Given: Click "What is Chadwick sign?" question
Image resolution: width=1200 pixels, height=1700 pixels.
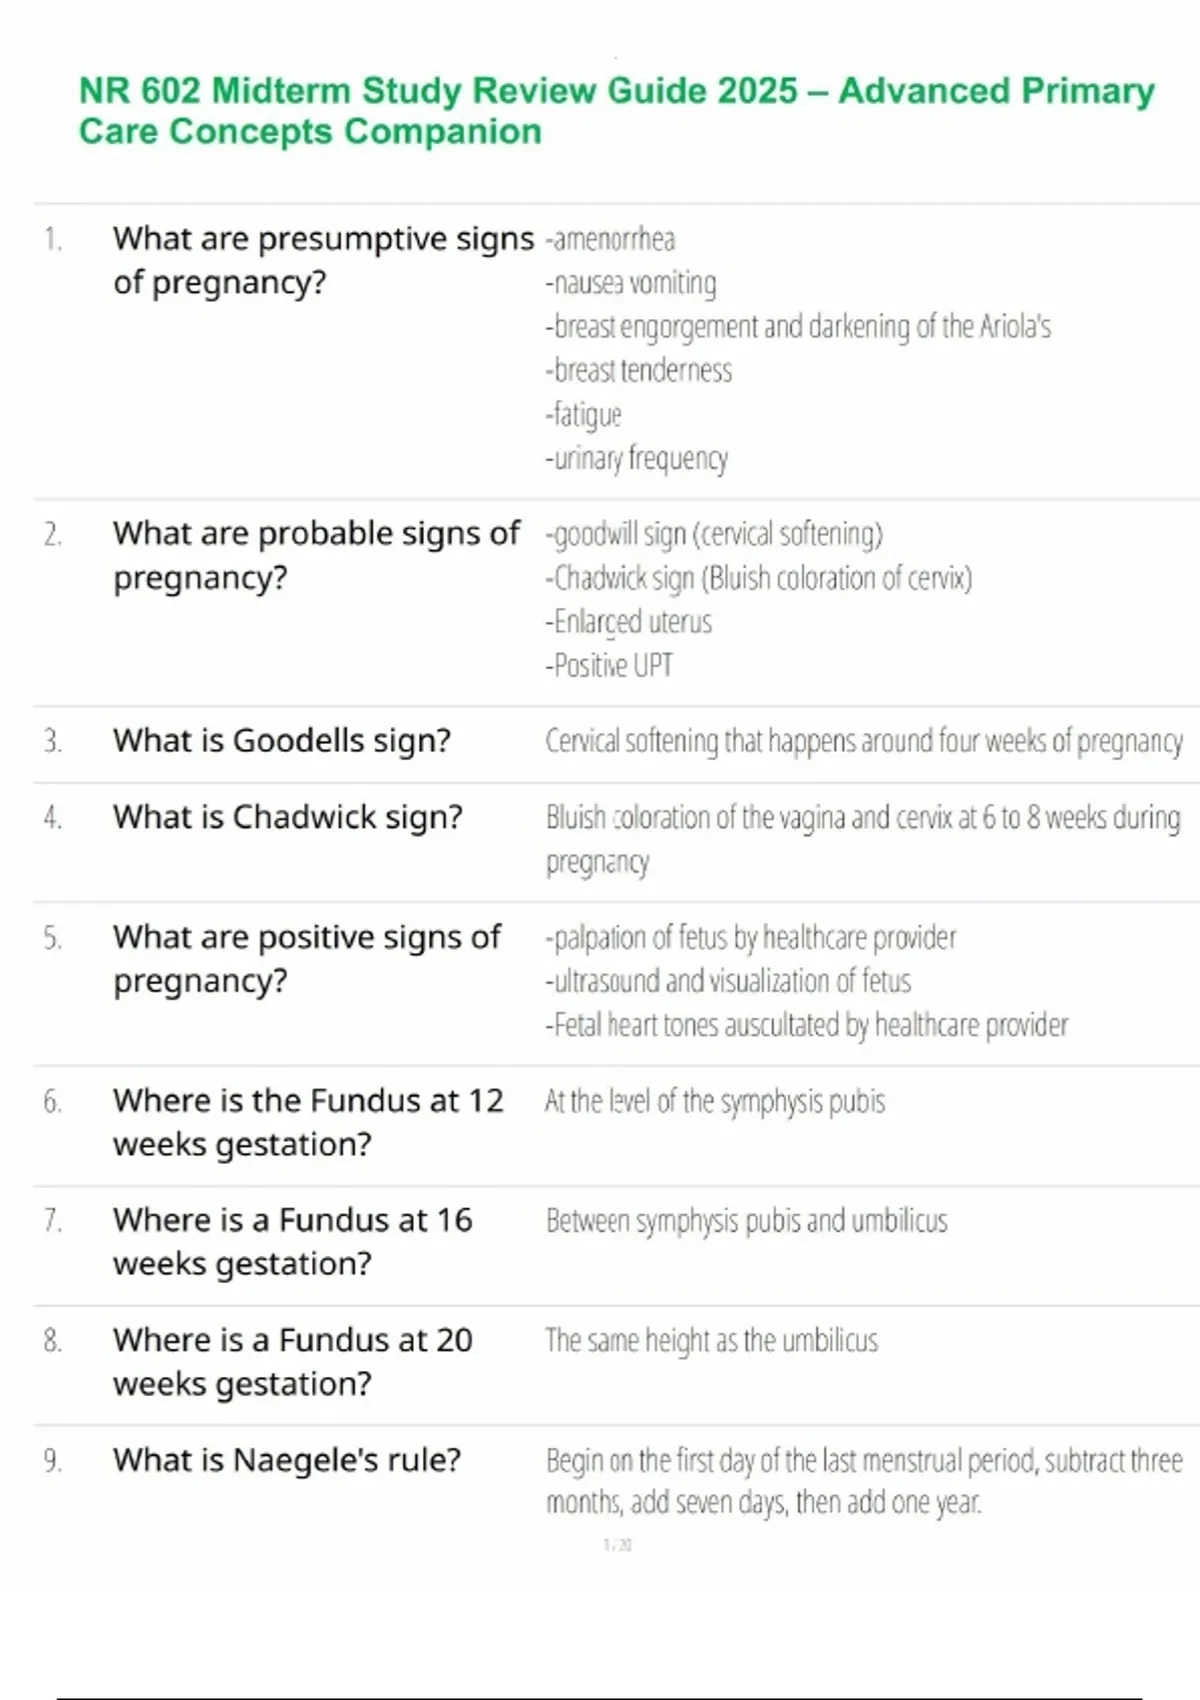Looking at the screenshot, I should tap(287, 818).
